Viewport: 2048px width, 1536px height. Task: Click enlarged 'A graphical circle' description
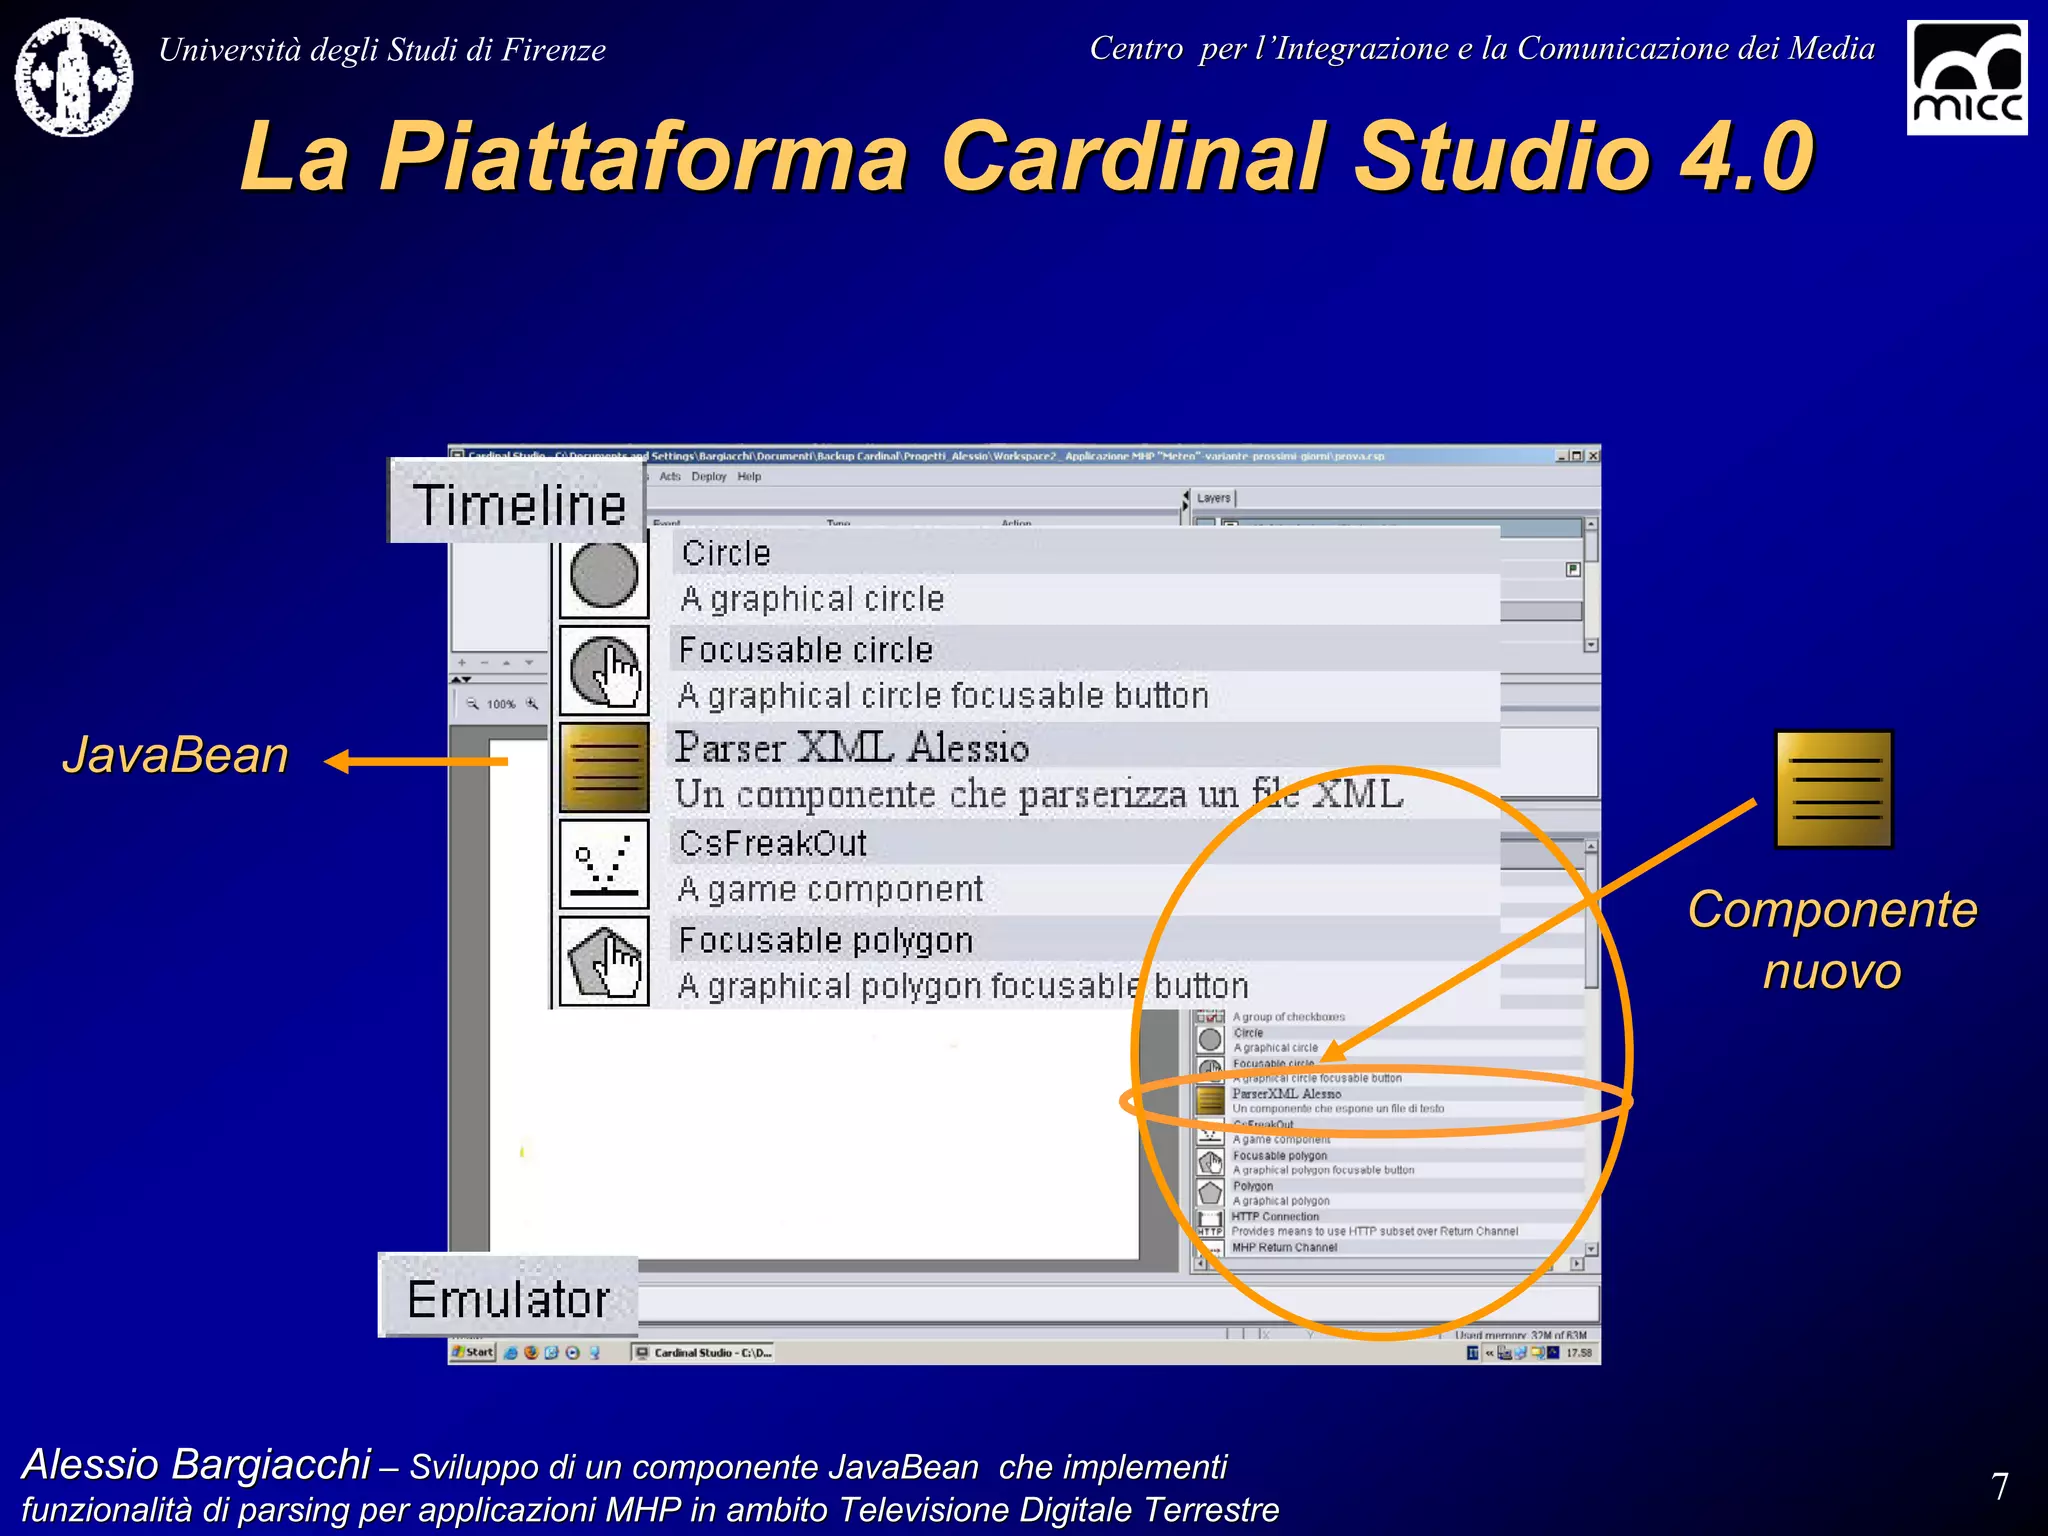(x=812, y=599)
